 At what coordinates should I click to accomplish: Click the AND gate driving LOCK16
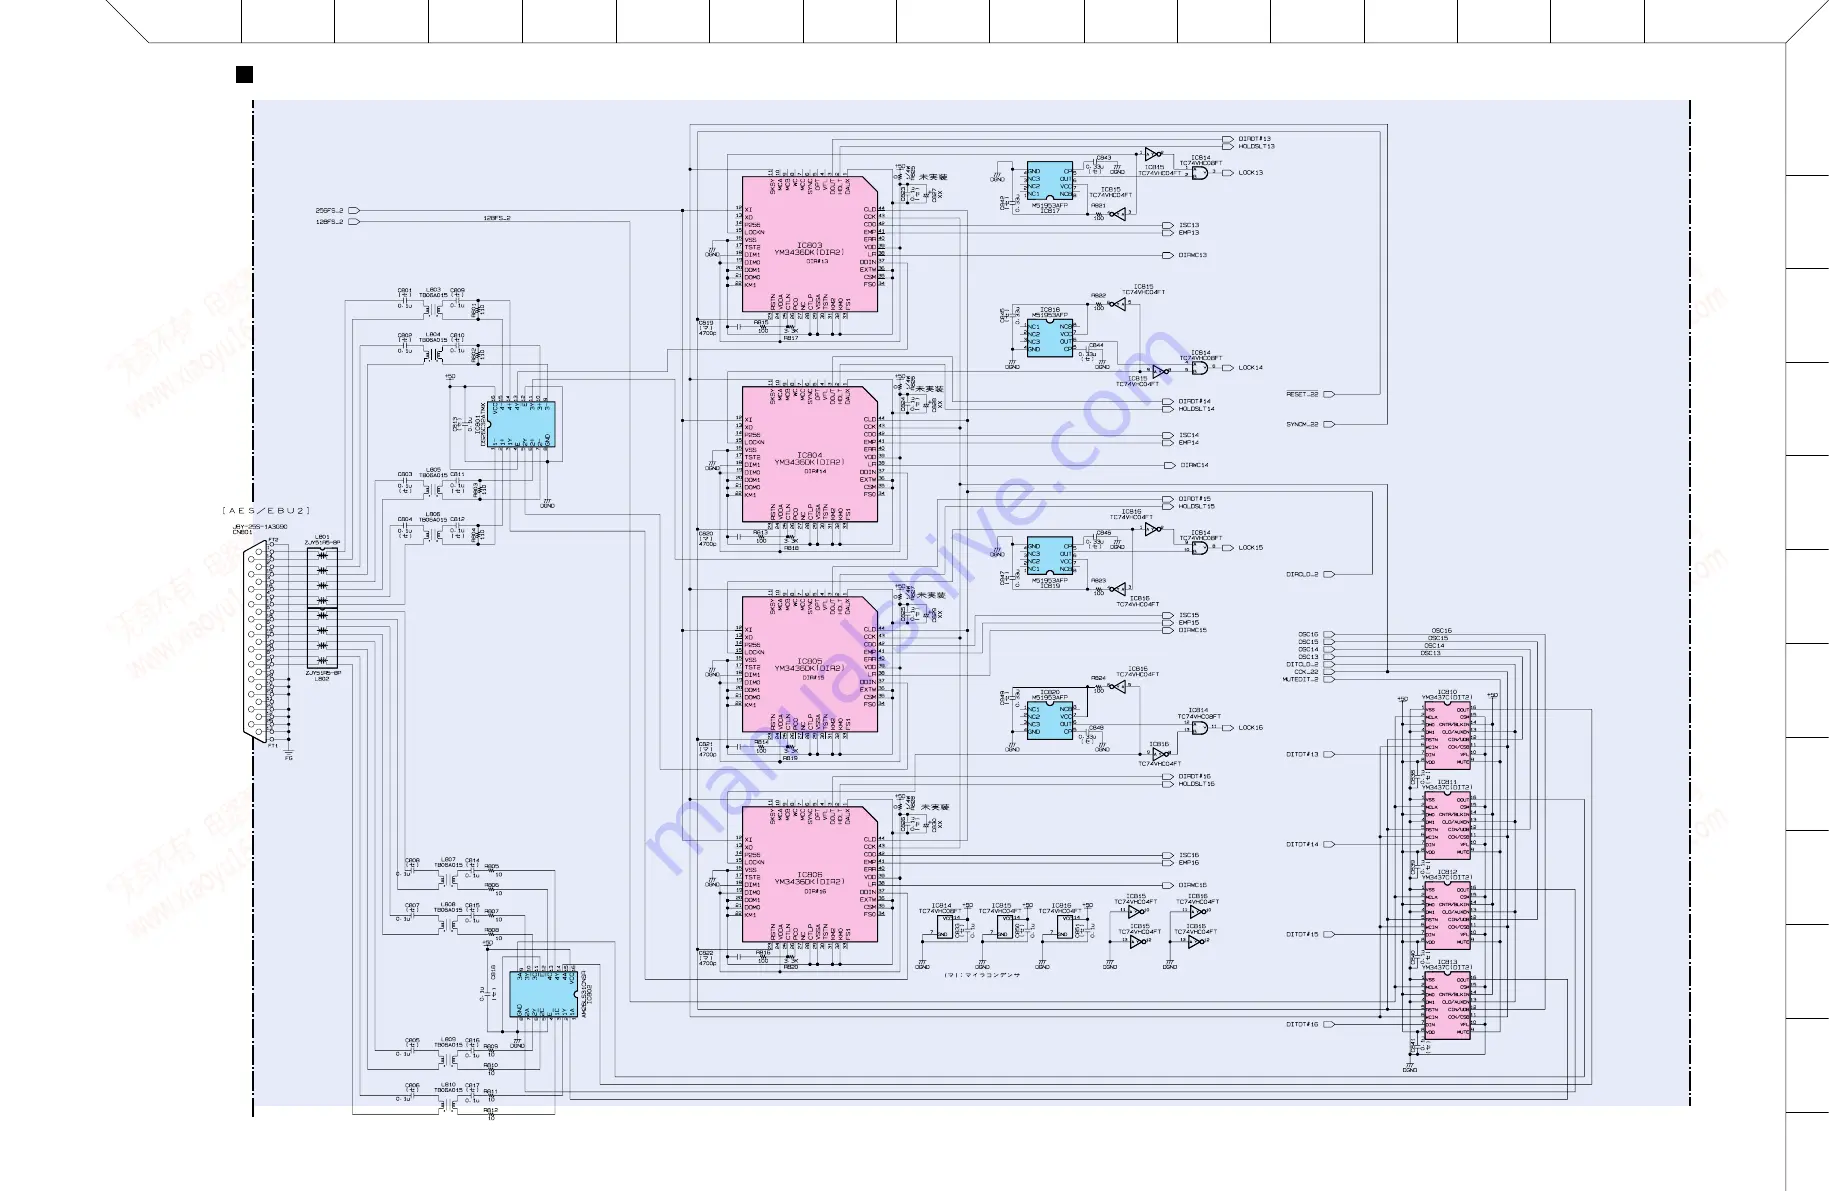click(1199, 728)
